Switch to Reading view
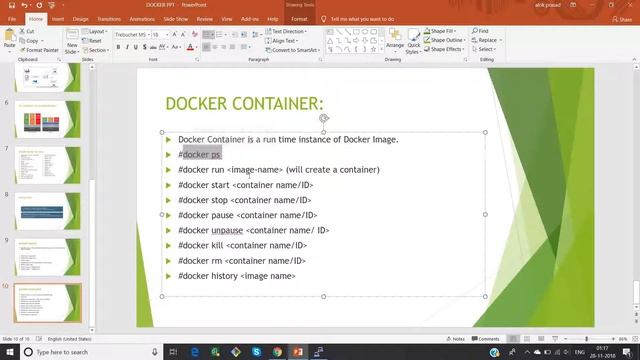Screen dimensions: 640x360 tap(541, 339)
